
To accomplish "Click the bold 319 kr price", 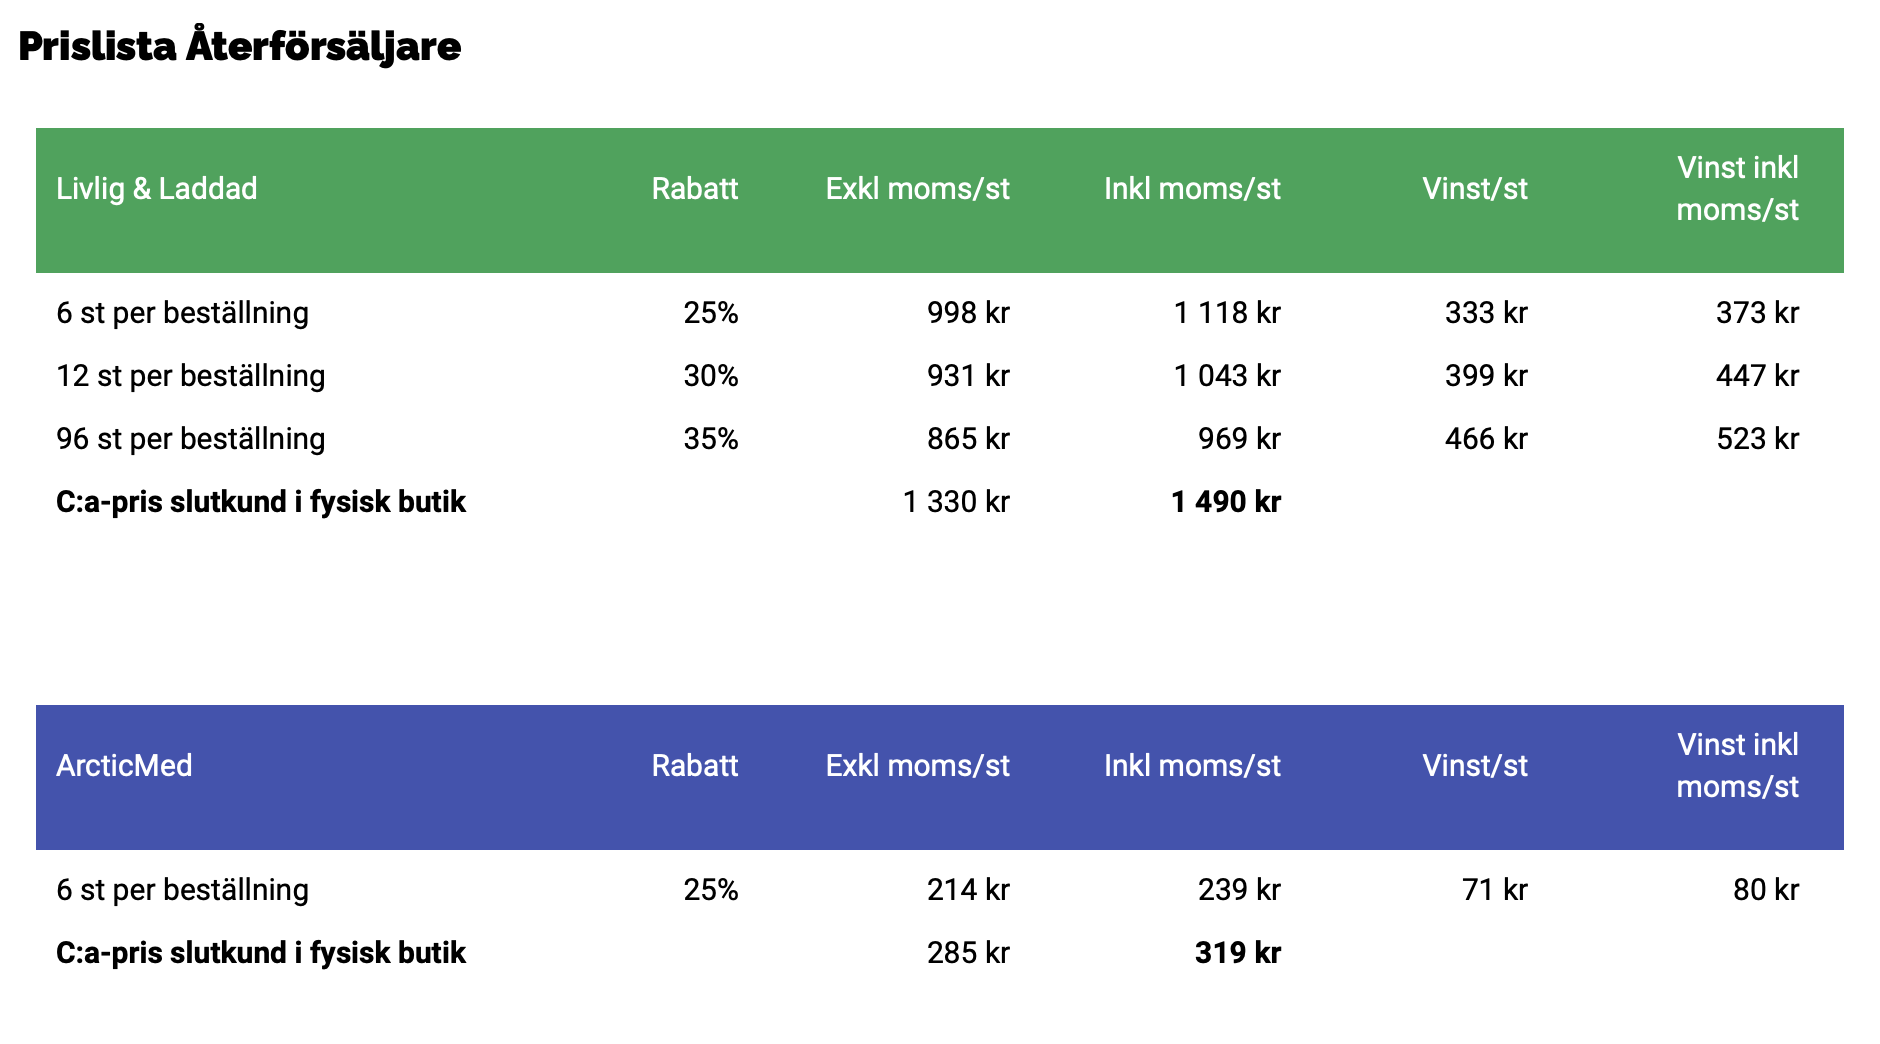I will [1238, 952].
